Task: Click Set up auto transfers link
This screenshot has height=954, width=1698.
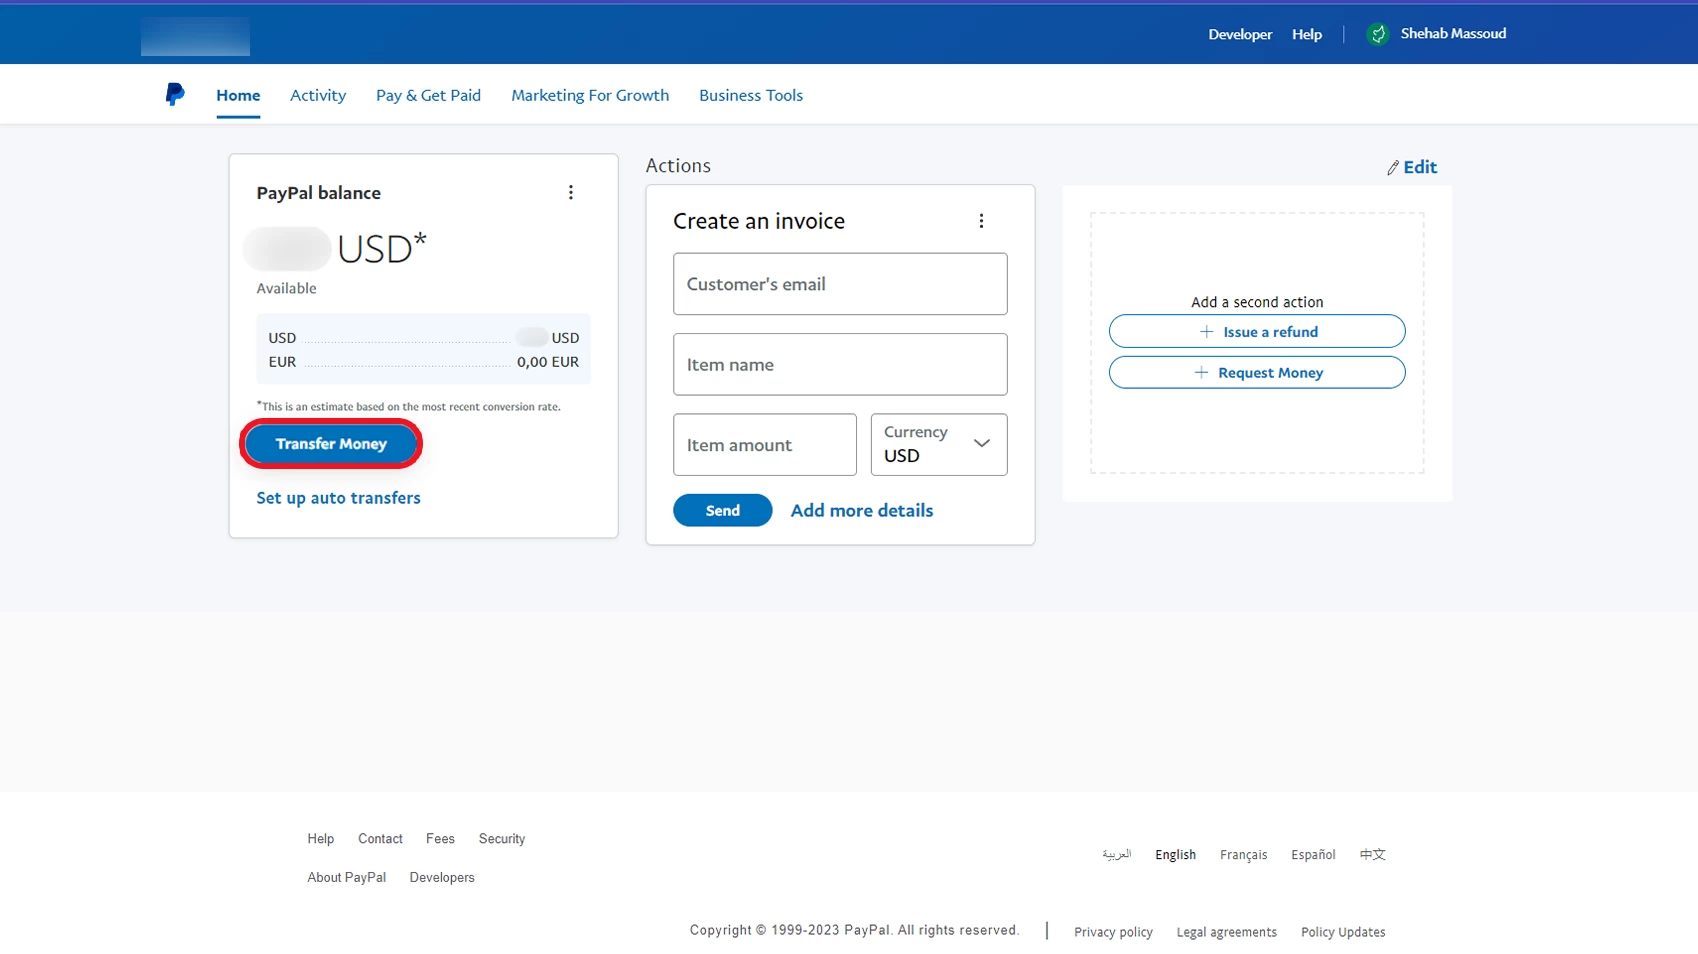Action: pyautogui.click(x=338, y=498)
